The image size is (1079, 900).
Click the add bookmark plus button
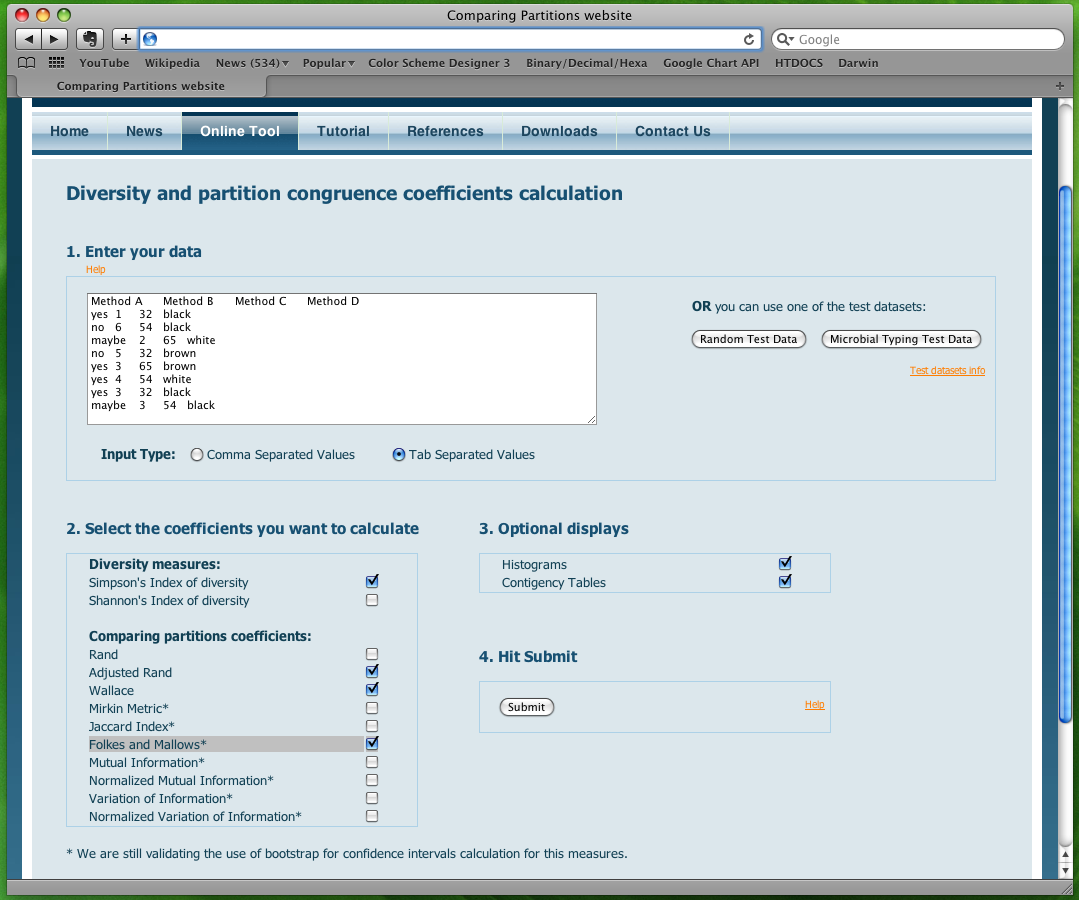125,39
